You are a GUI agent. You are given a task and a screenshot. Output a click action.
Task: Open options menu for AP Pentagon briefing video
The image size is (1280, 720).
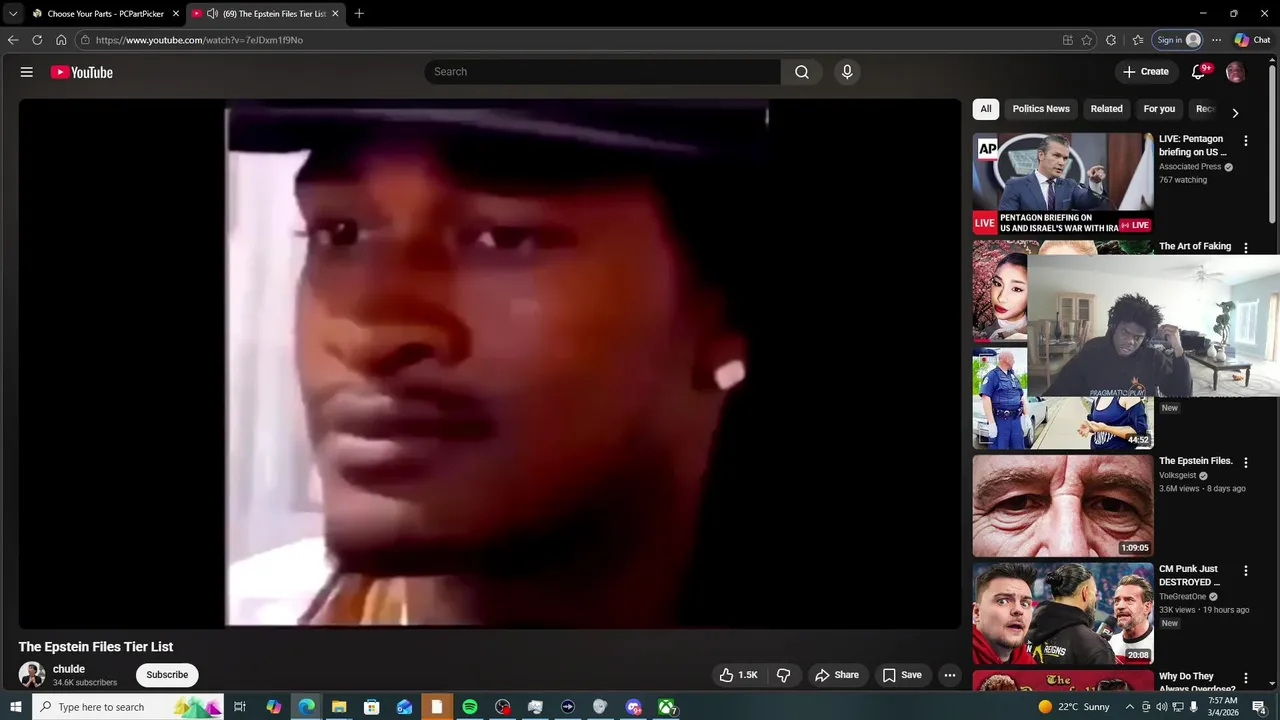click(1246, 141)
